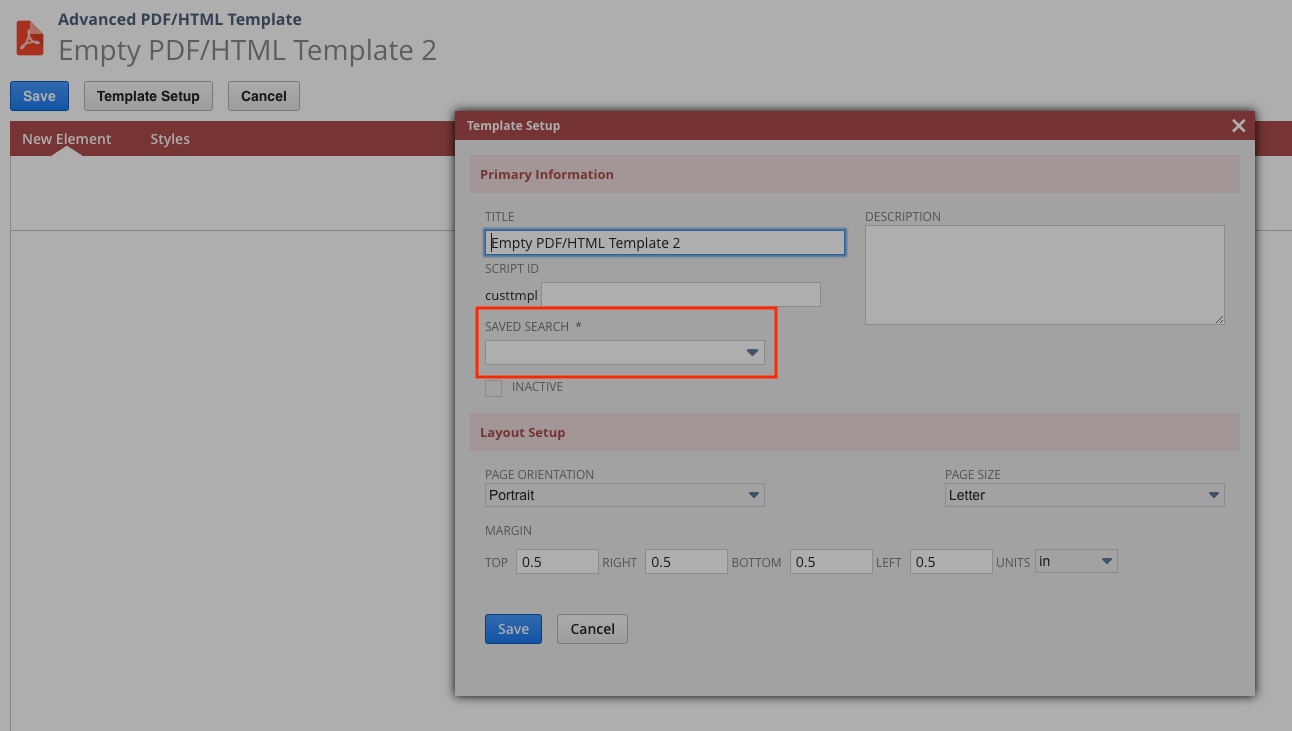Select the New Element tab

(x=66, y=139)
